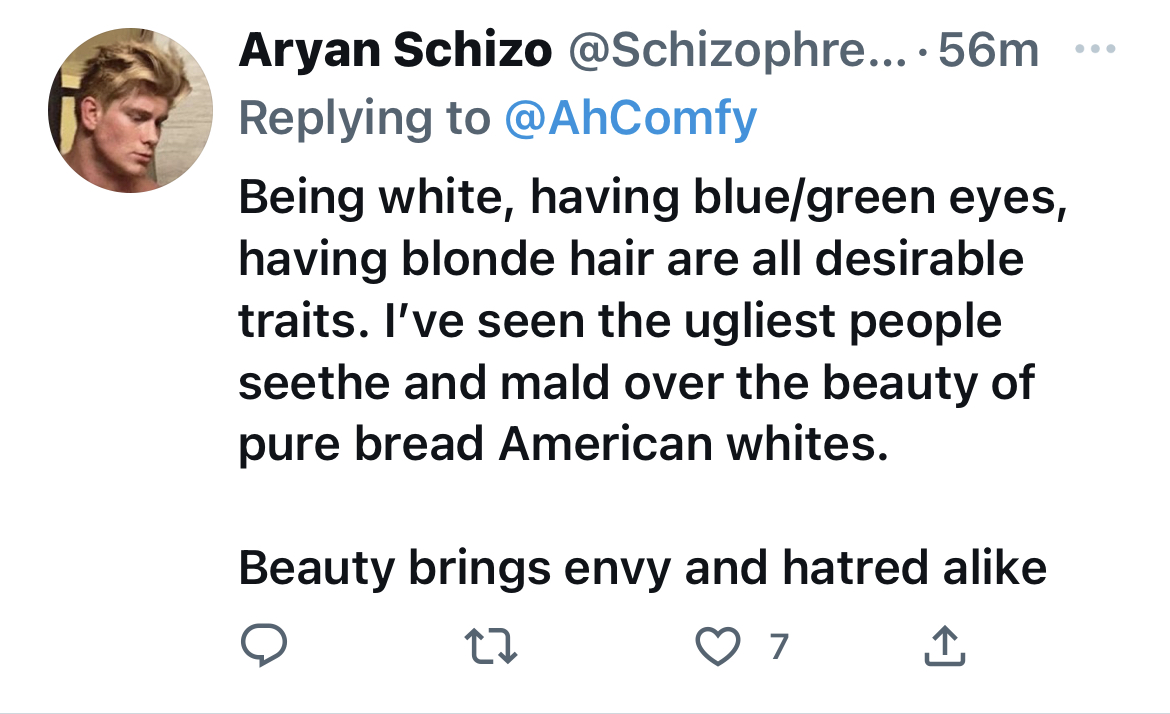Screen dimensions: 1170x714
Task: Open tweet via 'Beauty brings envy and hatred alike'
Action: 642,569
